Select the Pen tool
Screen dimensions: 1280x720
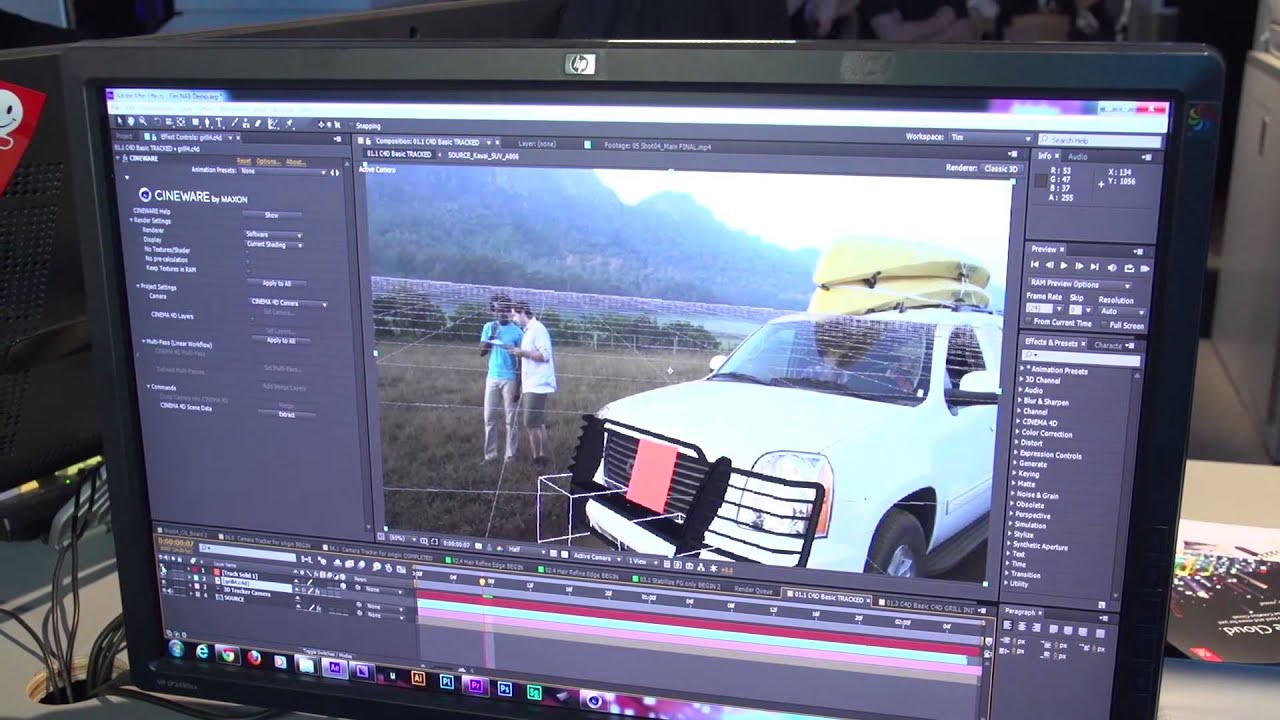click(207, 122)
